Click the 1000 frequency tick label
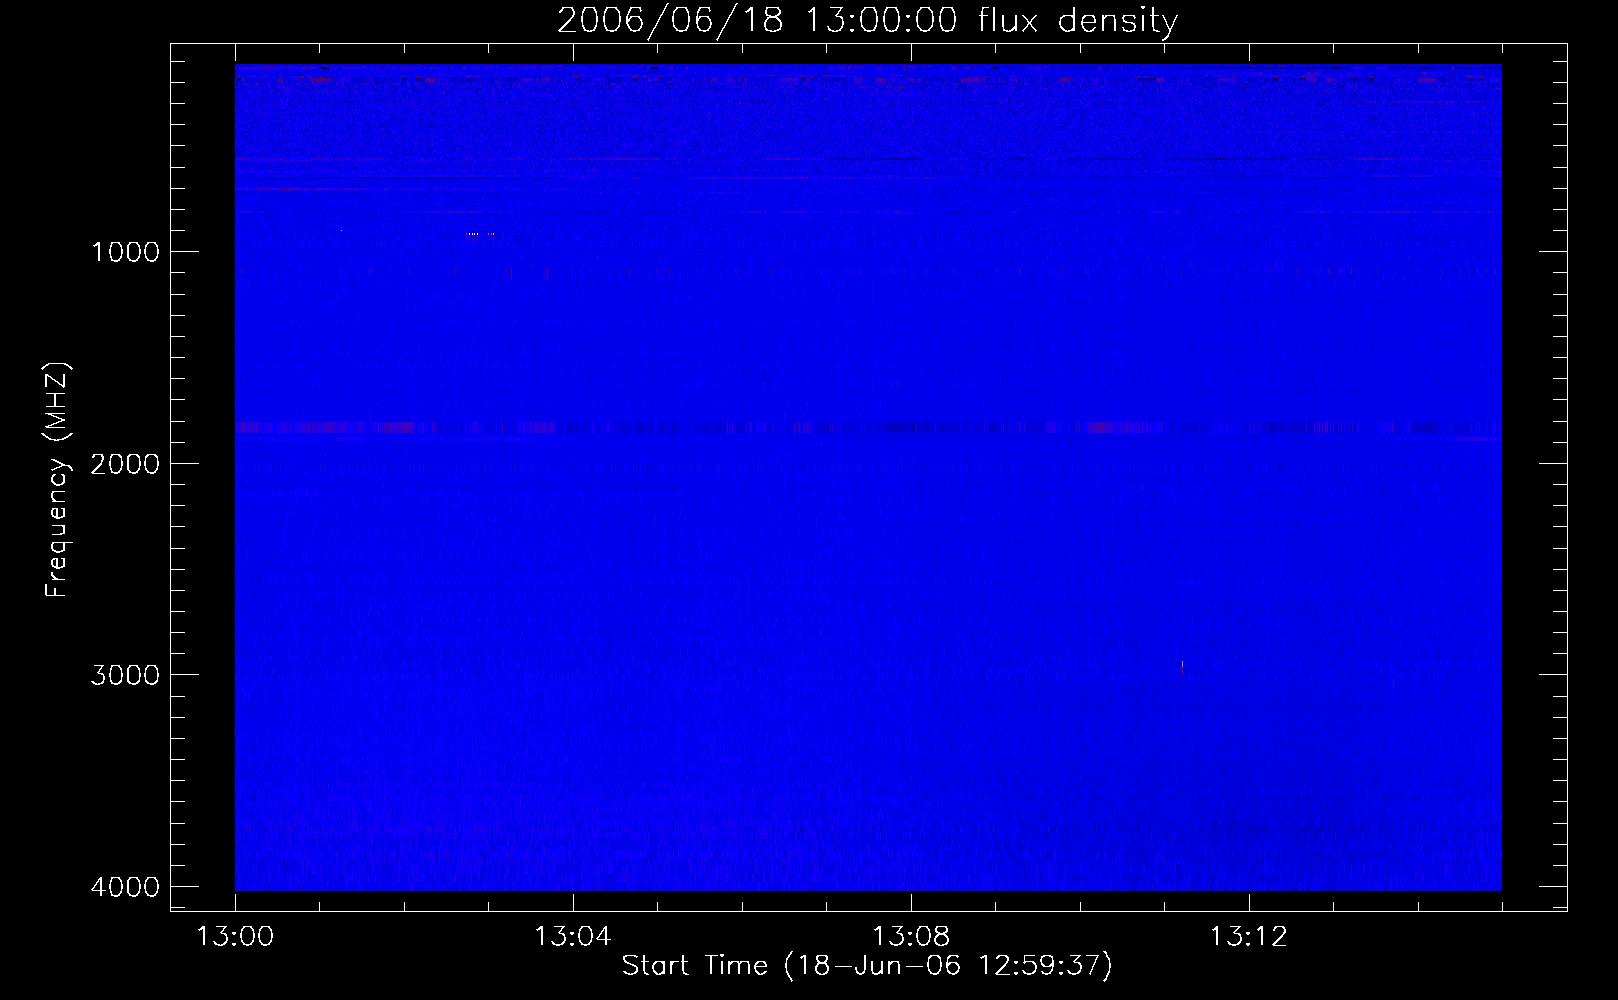Image resolution: width=1618 pixels, height=1000 pixels. [x=125, y=252]
